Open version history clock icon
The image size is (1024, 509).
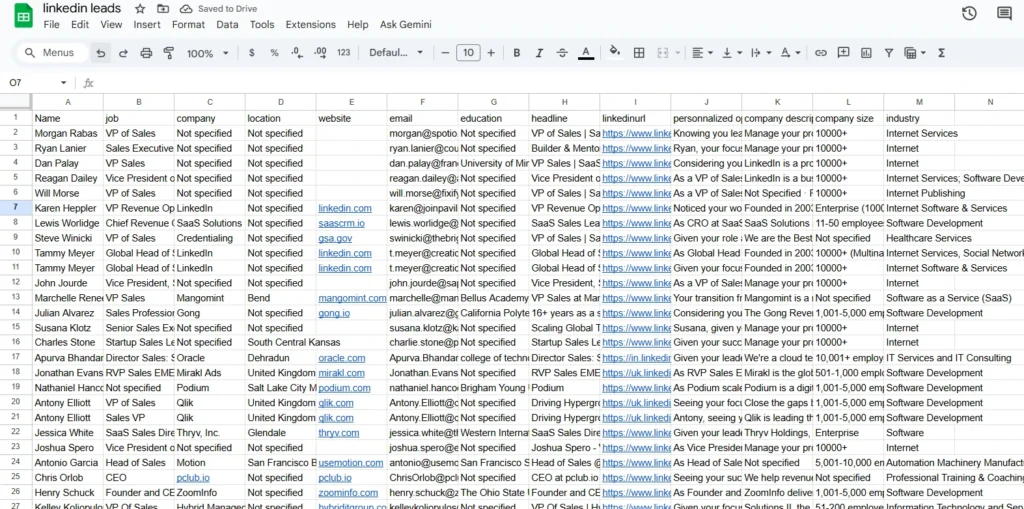point(969,14)
